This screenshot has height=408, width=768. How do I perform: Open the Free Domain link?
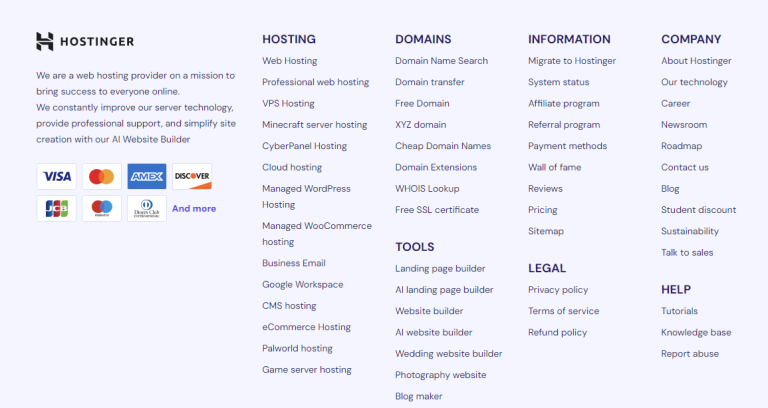[x=422, y=103]
